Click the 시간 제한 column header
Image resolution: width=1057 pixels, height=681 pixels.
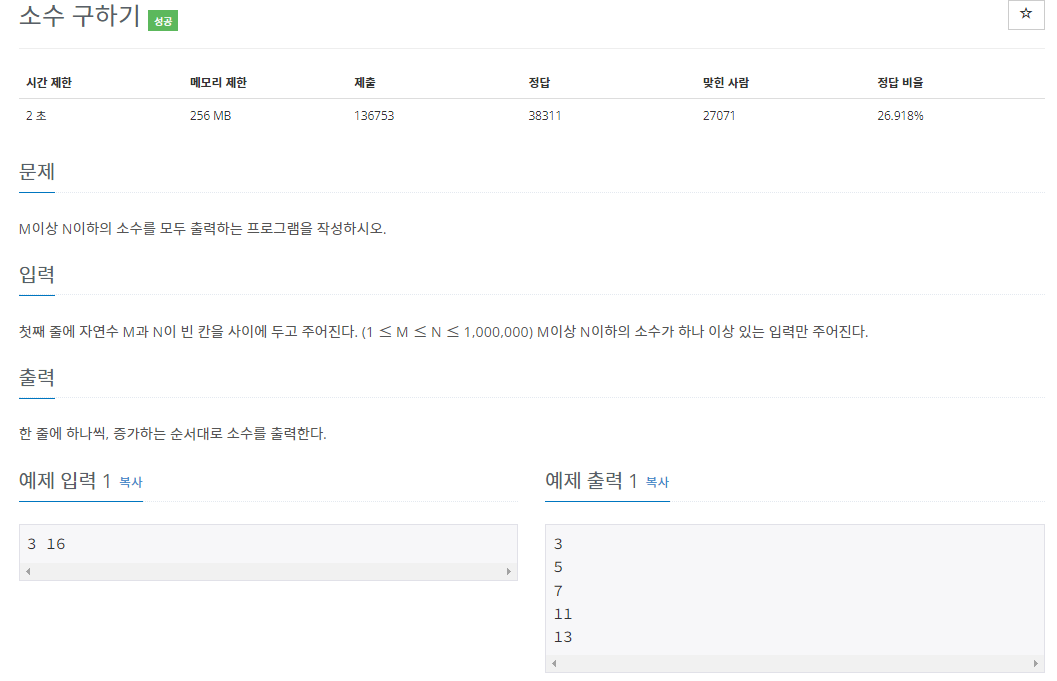(49, 82)
